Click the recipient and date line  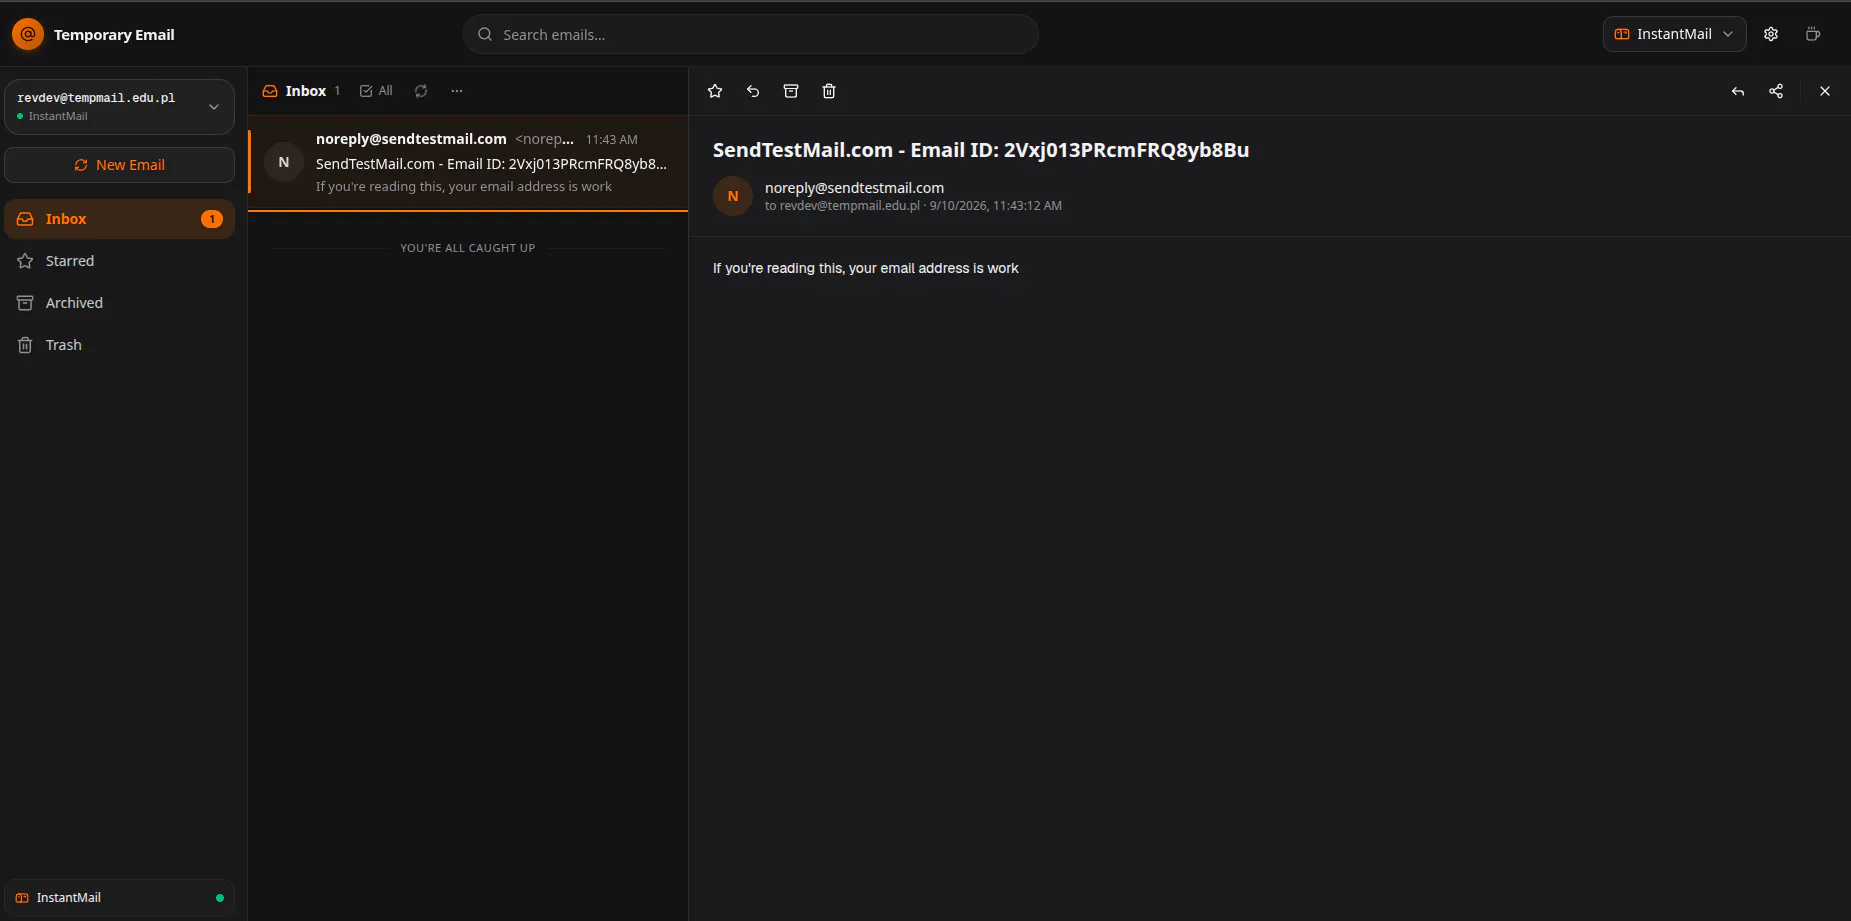pyautogui.click(x=913, y=206)
